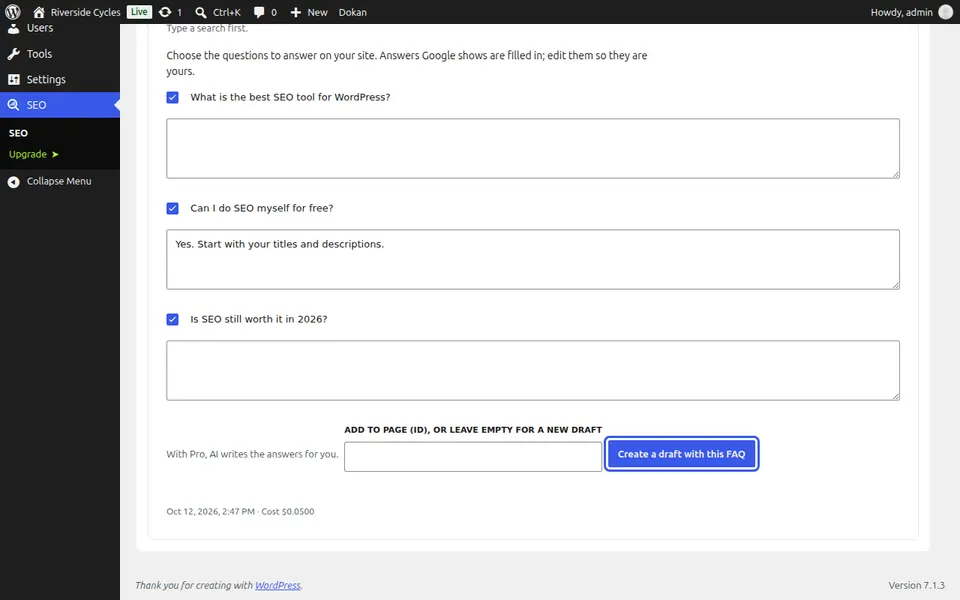Click answer box for best SEO tool question
This screenshot has width=960, height=600.
click(533, 149)
